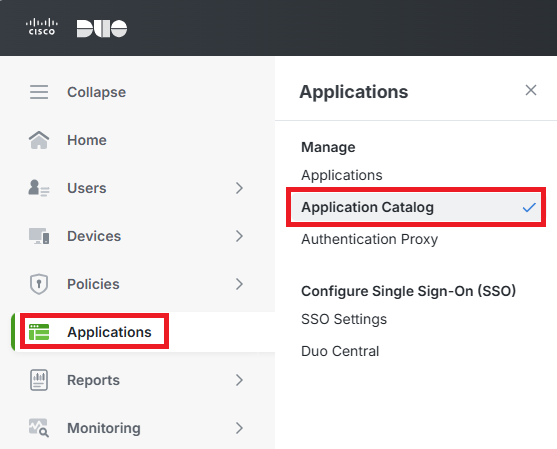Click the Collapse hamburger icon
Viewport: 557px width, 449px height.
39,92
